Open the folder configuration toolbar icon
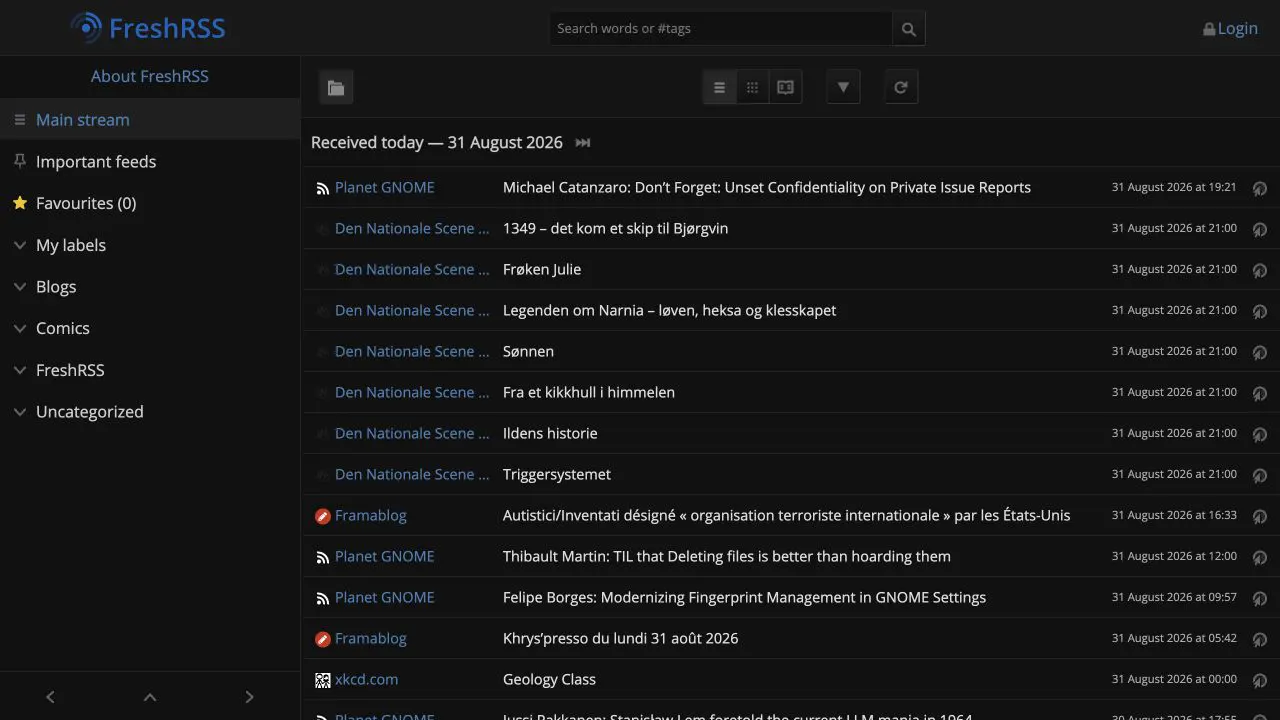The height and width of the screenshot is (720, 1280). click(336, 88)
